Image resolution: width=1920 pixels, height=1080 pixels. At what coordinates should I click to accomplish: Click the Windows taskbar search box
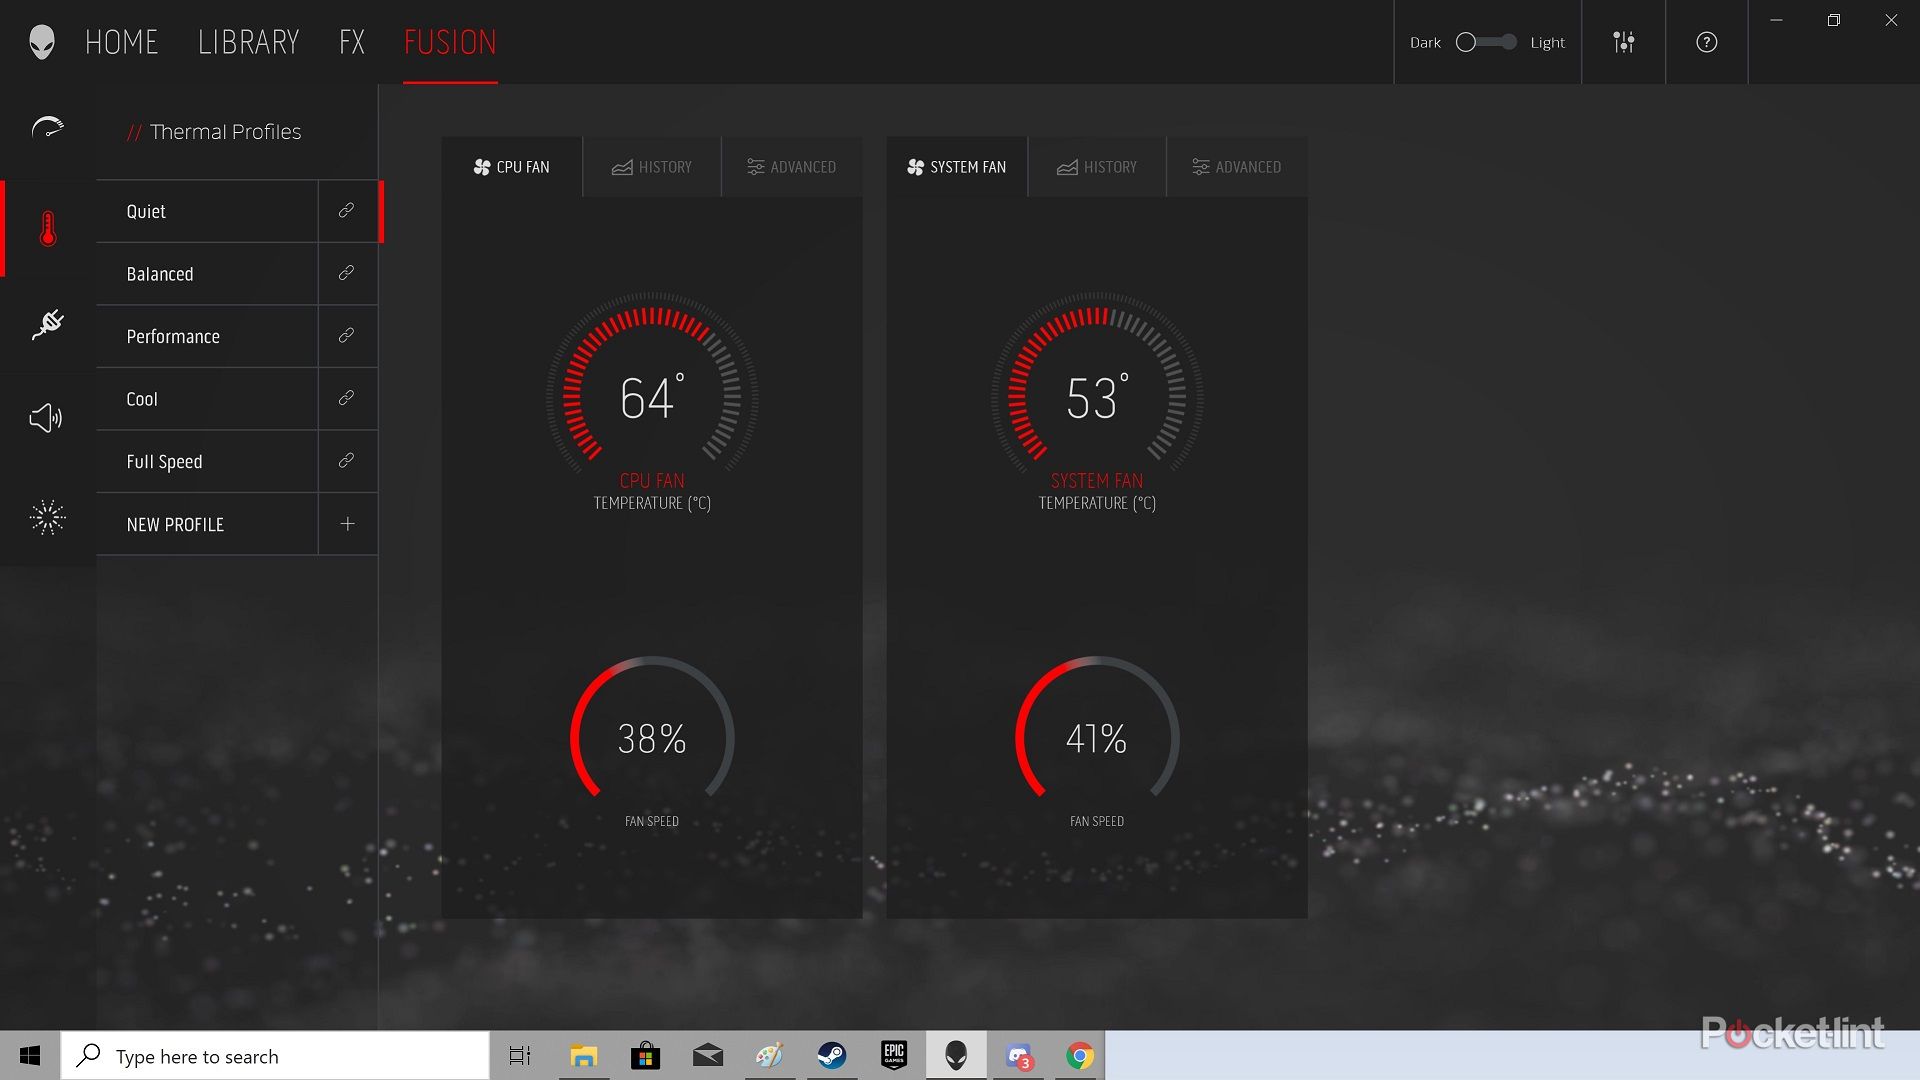[275, 1056]
